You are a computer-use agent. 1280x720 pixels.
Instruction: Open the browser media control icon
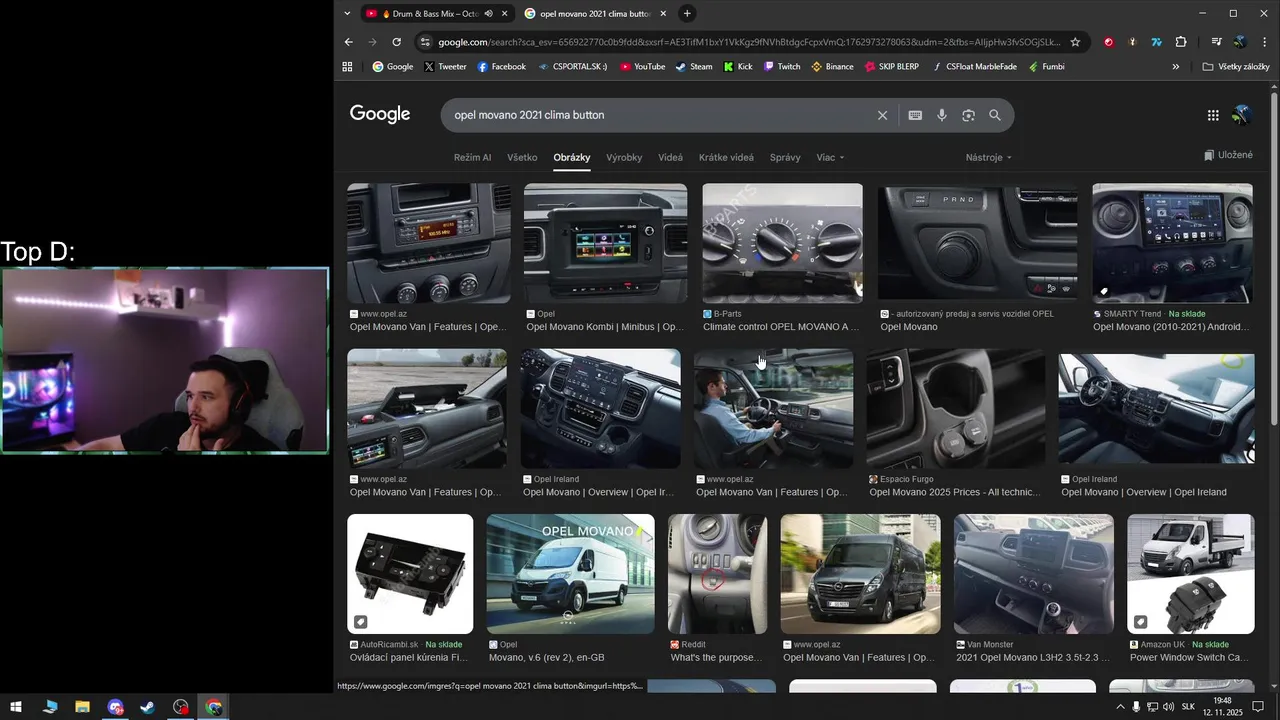click(1217, 42)
